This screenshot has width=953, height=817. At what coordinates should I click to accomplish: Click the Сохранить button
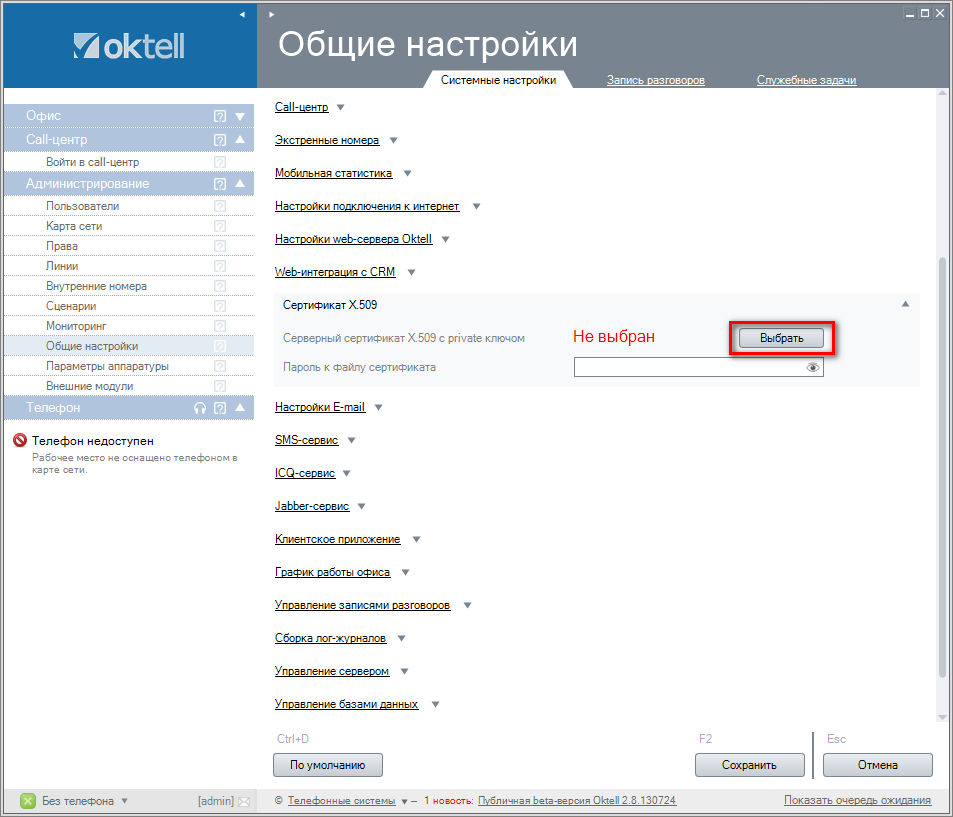(749, 765)
